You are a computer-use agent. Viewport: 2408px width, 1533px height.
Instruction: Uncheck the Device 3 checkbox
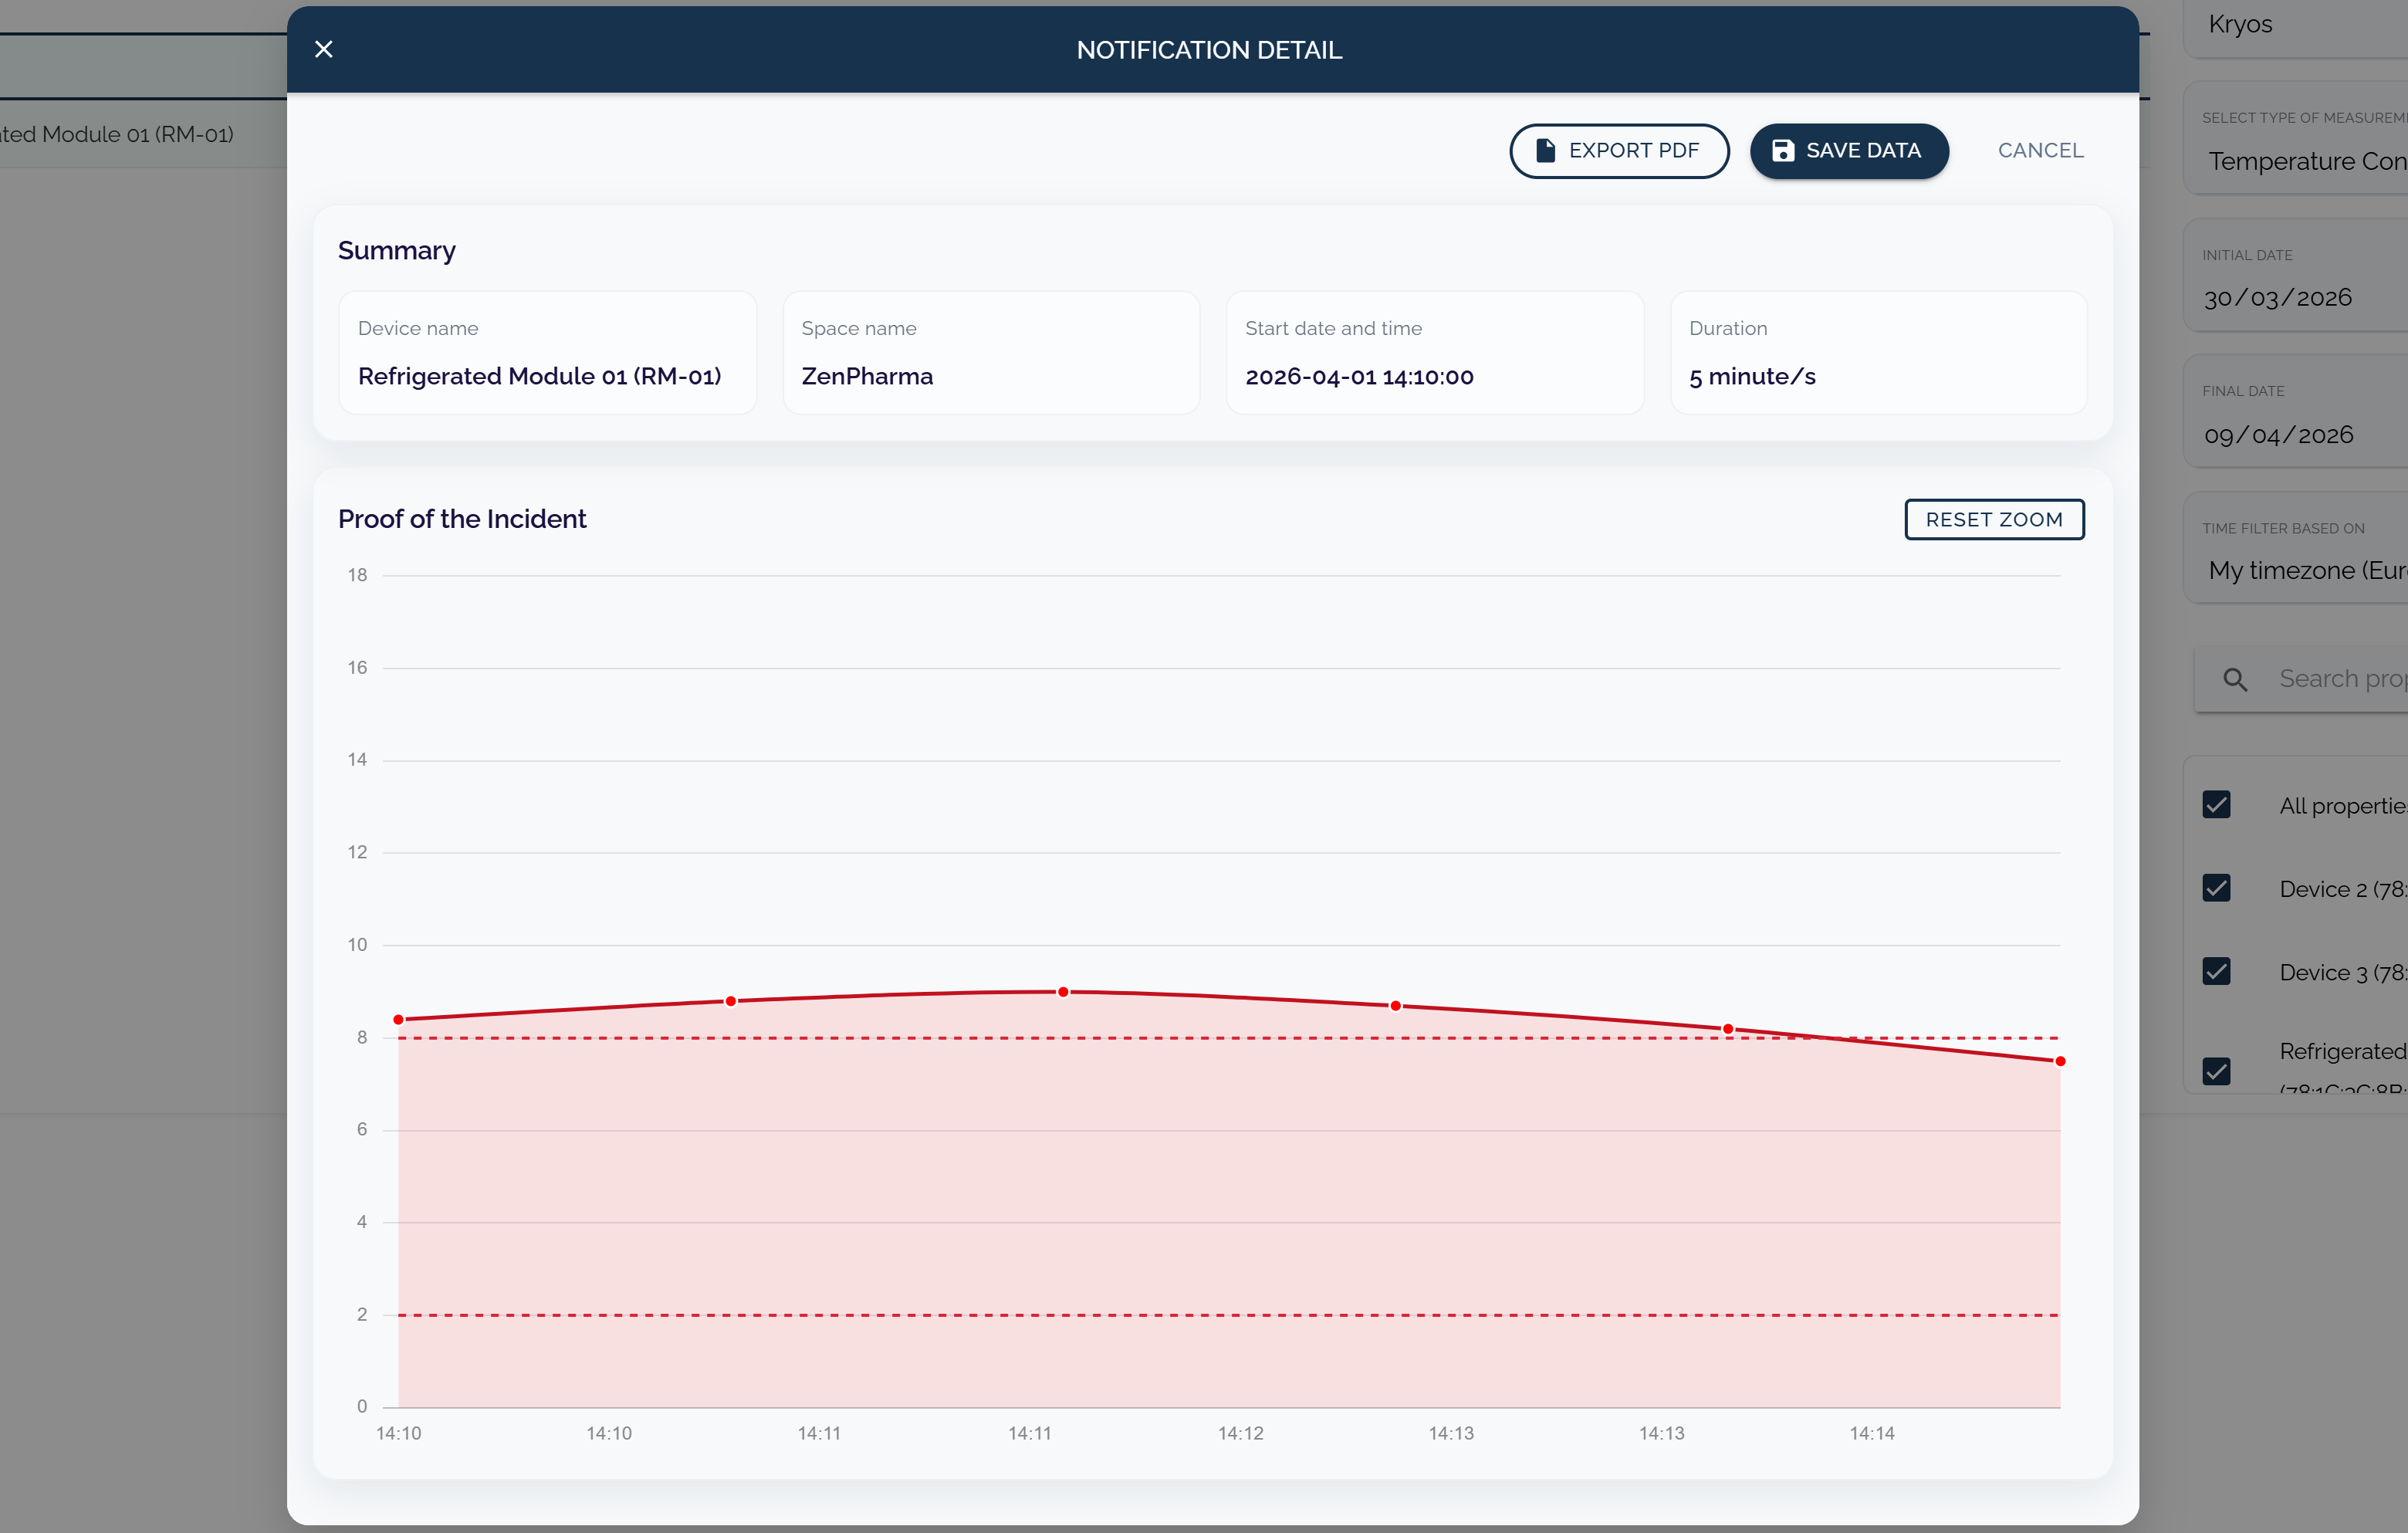[x=2217, y=971]
